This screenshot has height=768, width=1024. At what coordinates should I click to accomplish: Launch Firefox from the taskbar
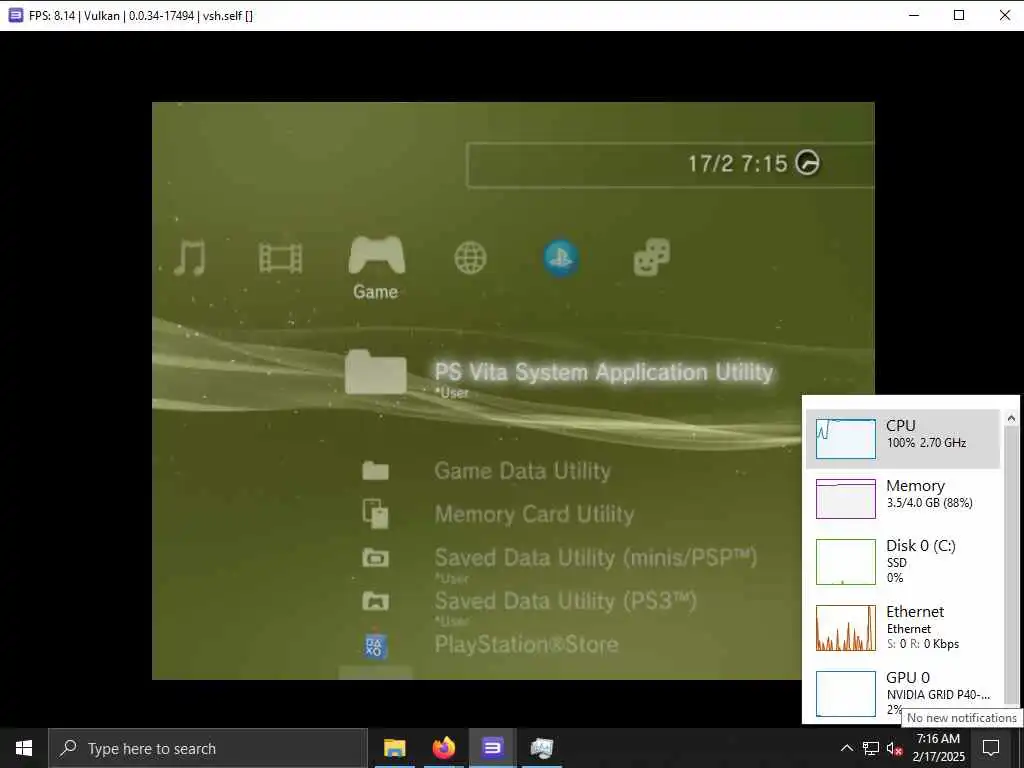point(443,748)
